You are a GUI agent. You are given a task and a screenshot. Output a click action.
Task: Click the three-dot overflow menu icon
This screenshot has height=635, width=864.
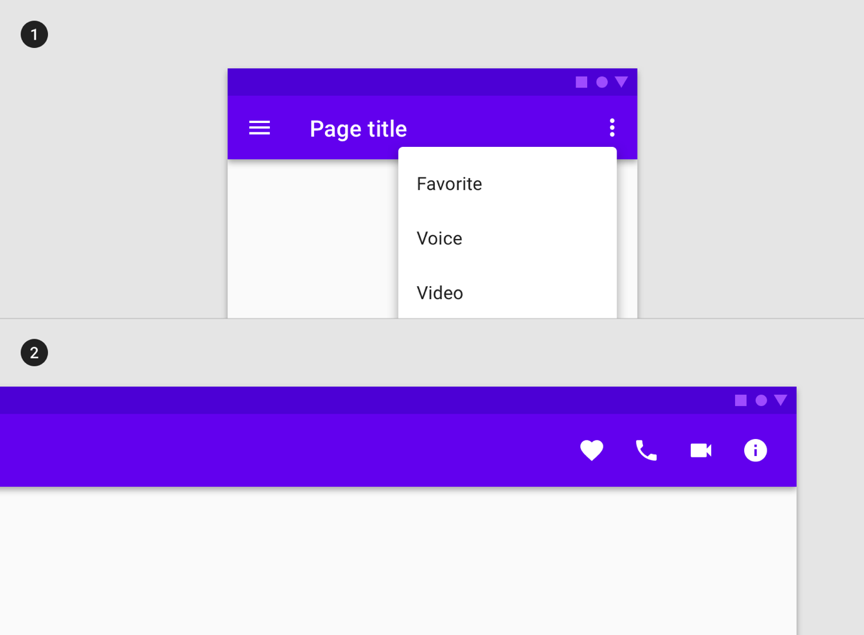pos(612,128)
